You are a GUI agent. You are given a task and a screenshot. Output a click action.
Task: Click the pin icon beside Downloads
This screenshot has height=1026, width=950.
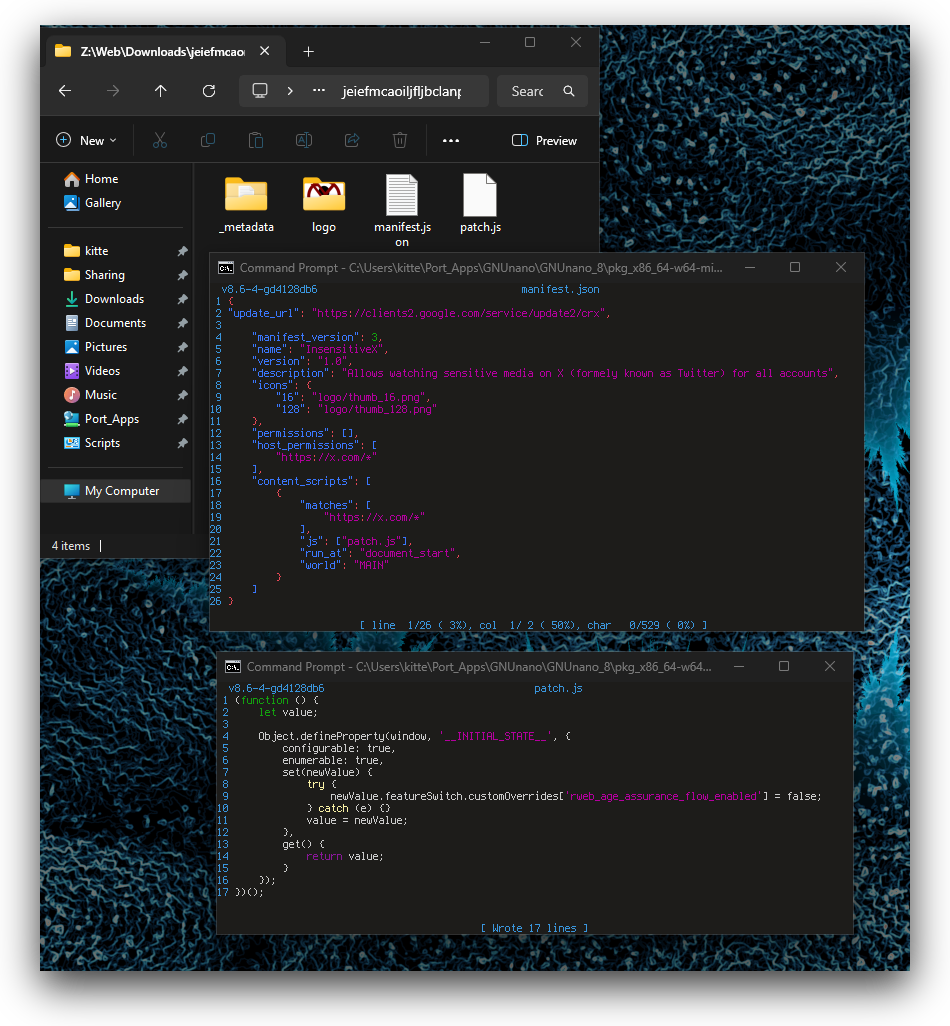pyautogui.click(x=183, y=299)
